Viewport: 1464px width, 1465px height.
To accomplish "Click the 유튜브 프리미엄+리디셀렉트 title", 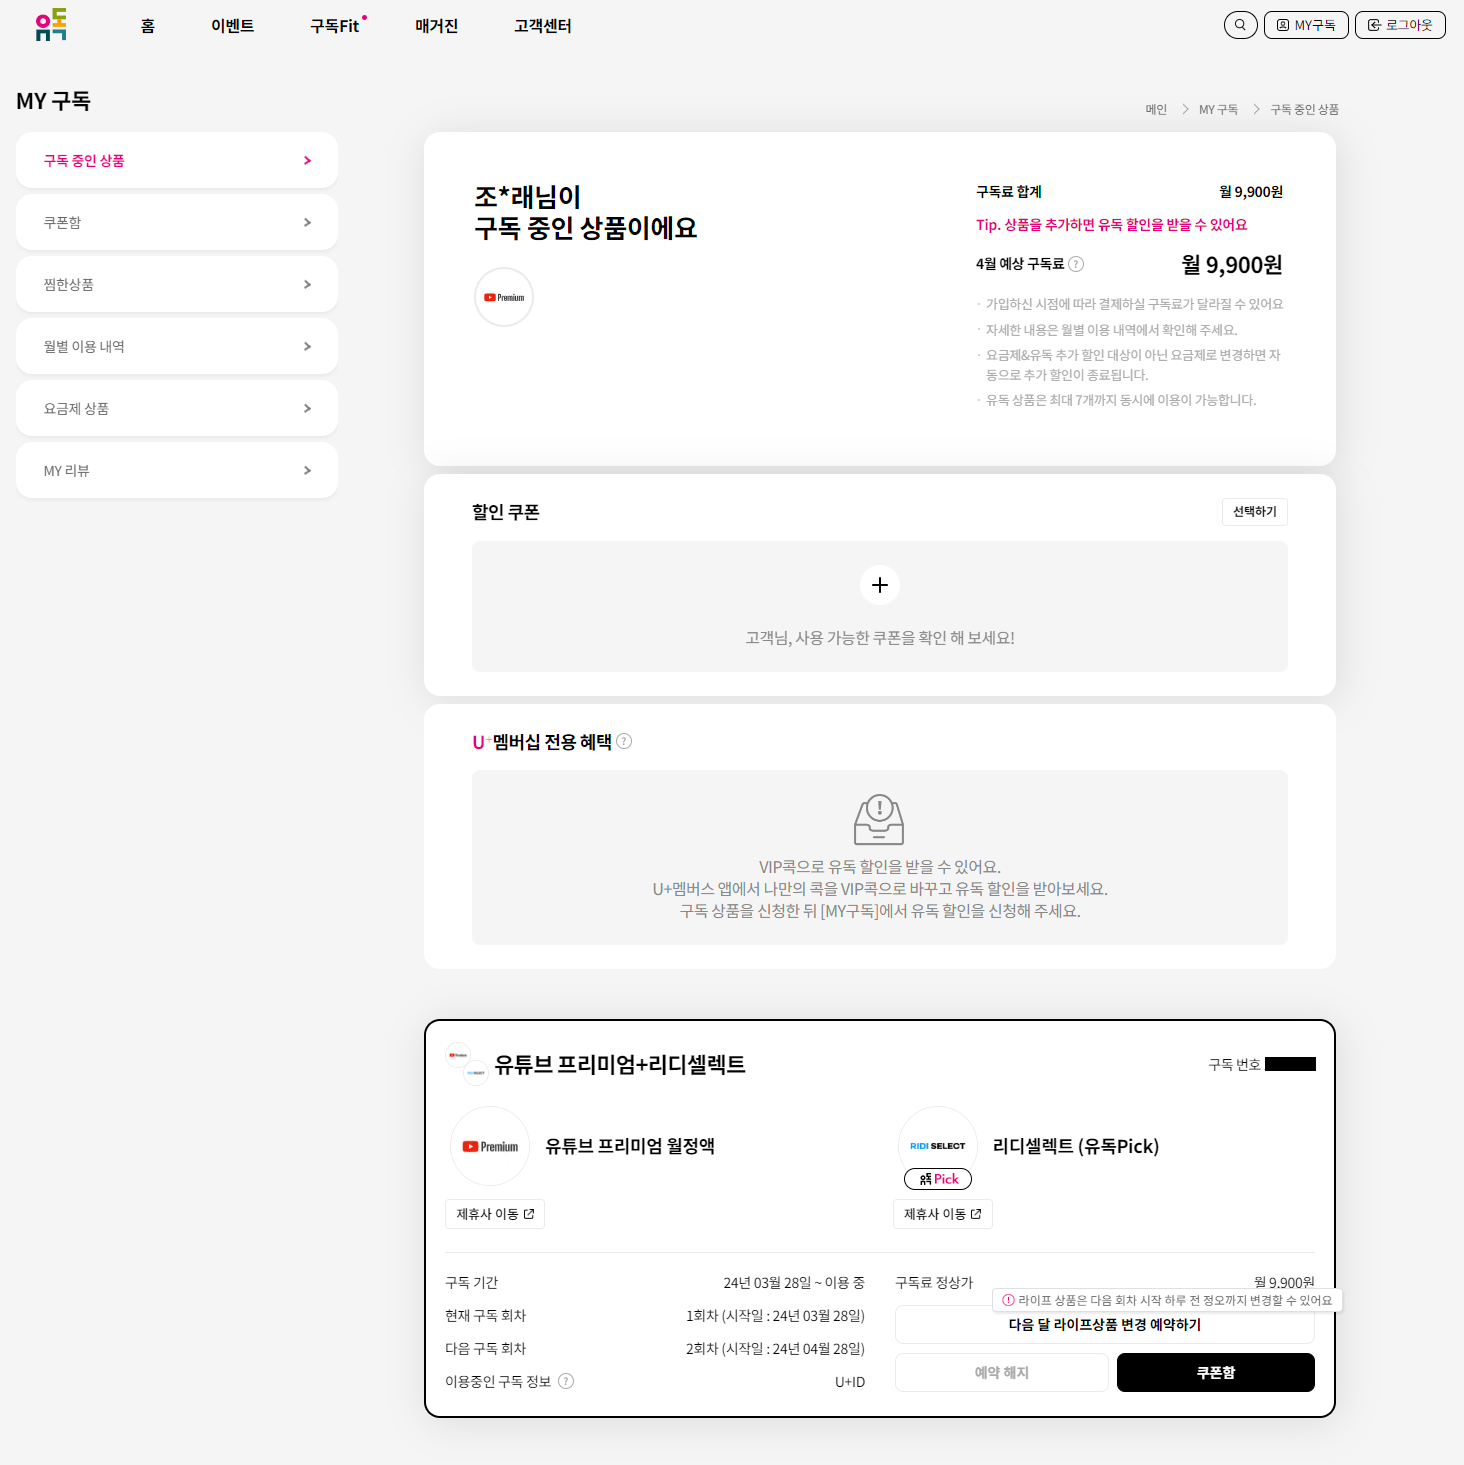I will [620, 1064].
